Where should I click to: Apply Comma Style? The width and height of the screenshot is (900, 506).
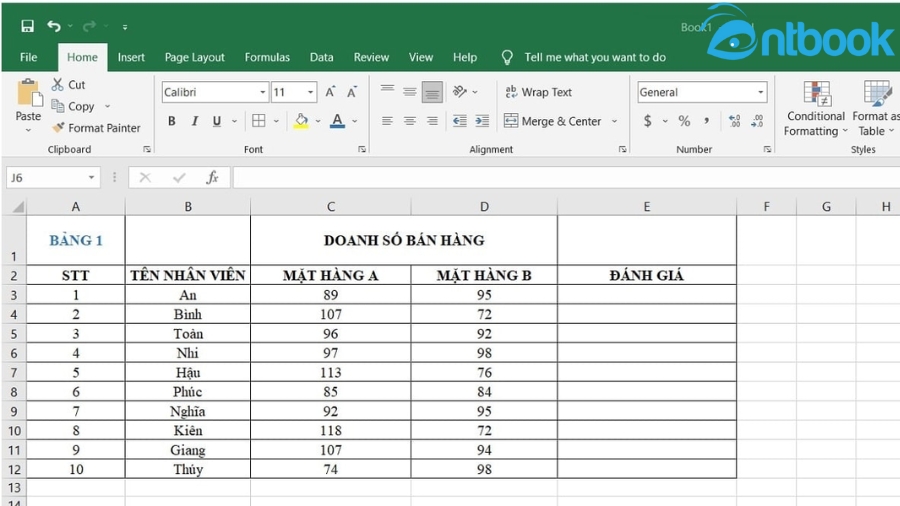707,121
